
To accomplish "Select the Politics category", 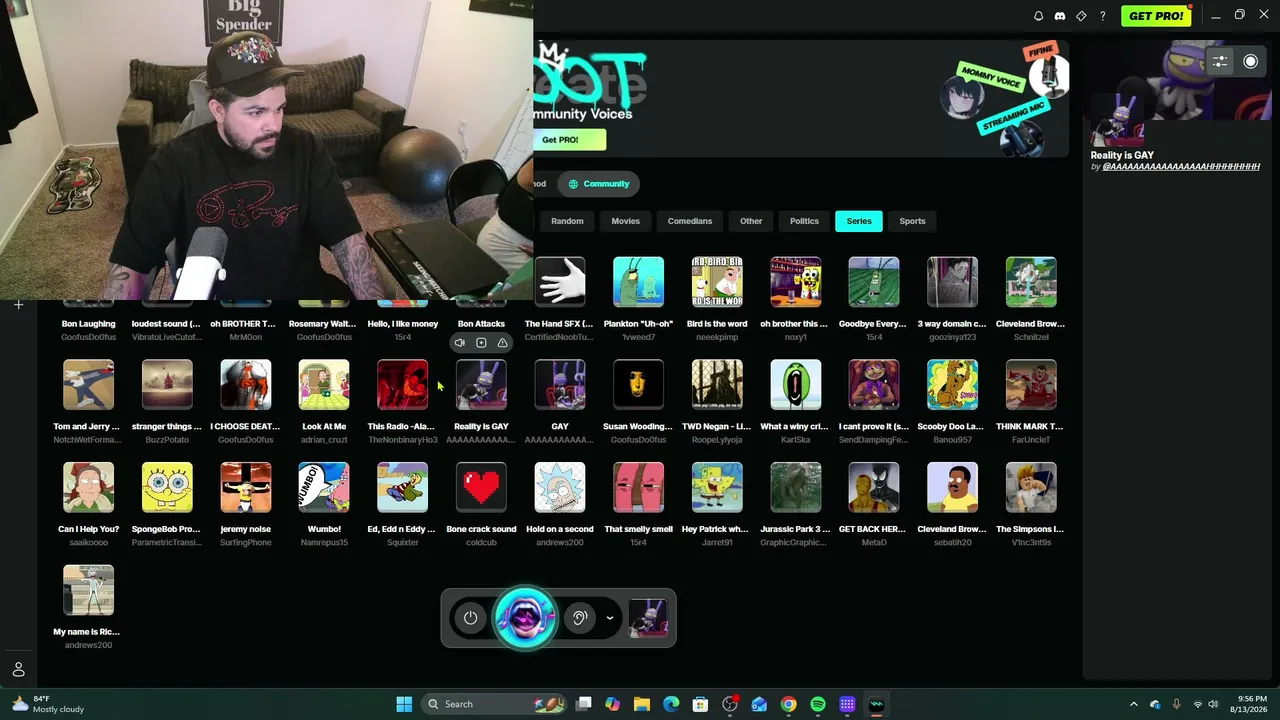I will [804, 221].
